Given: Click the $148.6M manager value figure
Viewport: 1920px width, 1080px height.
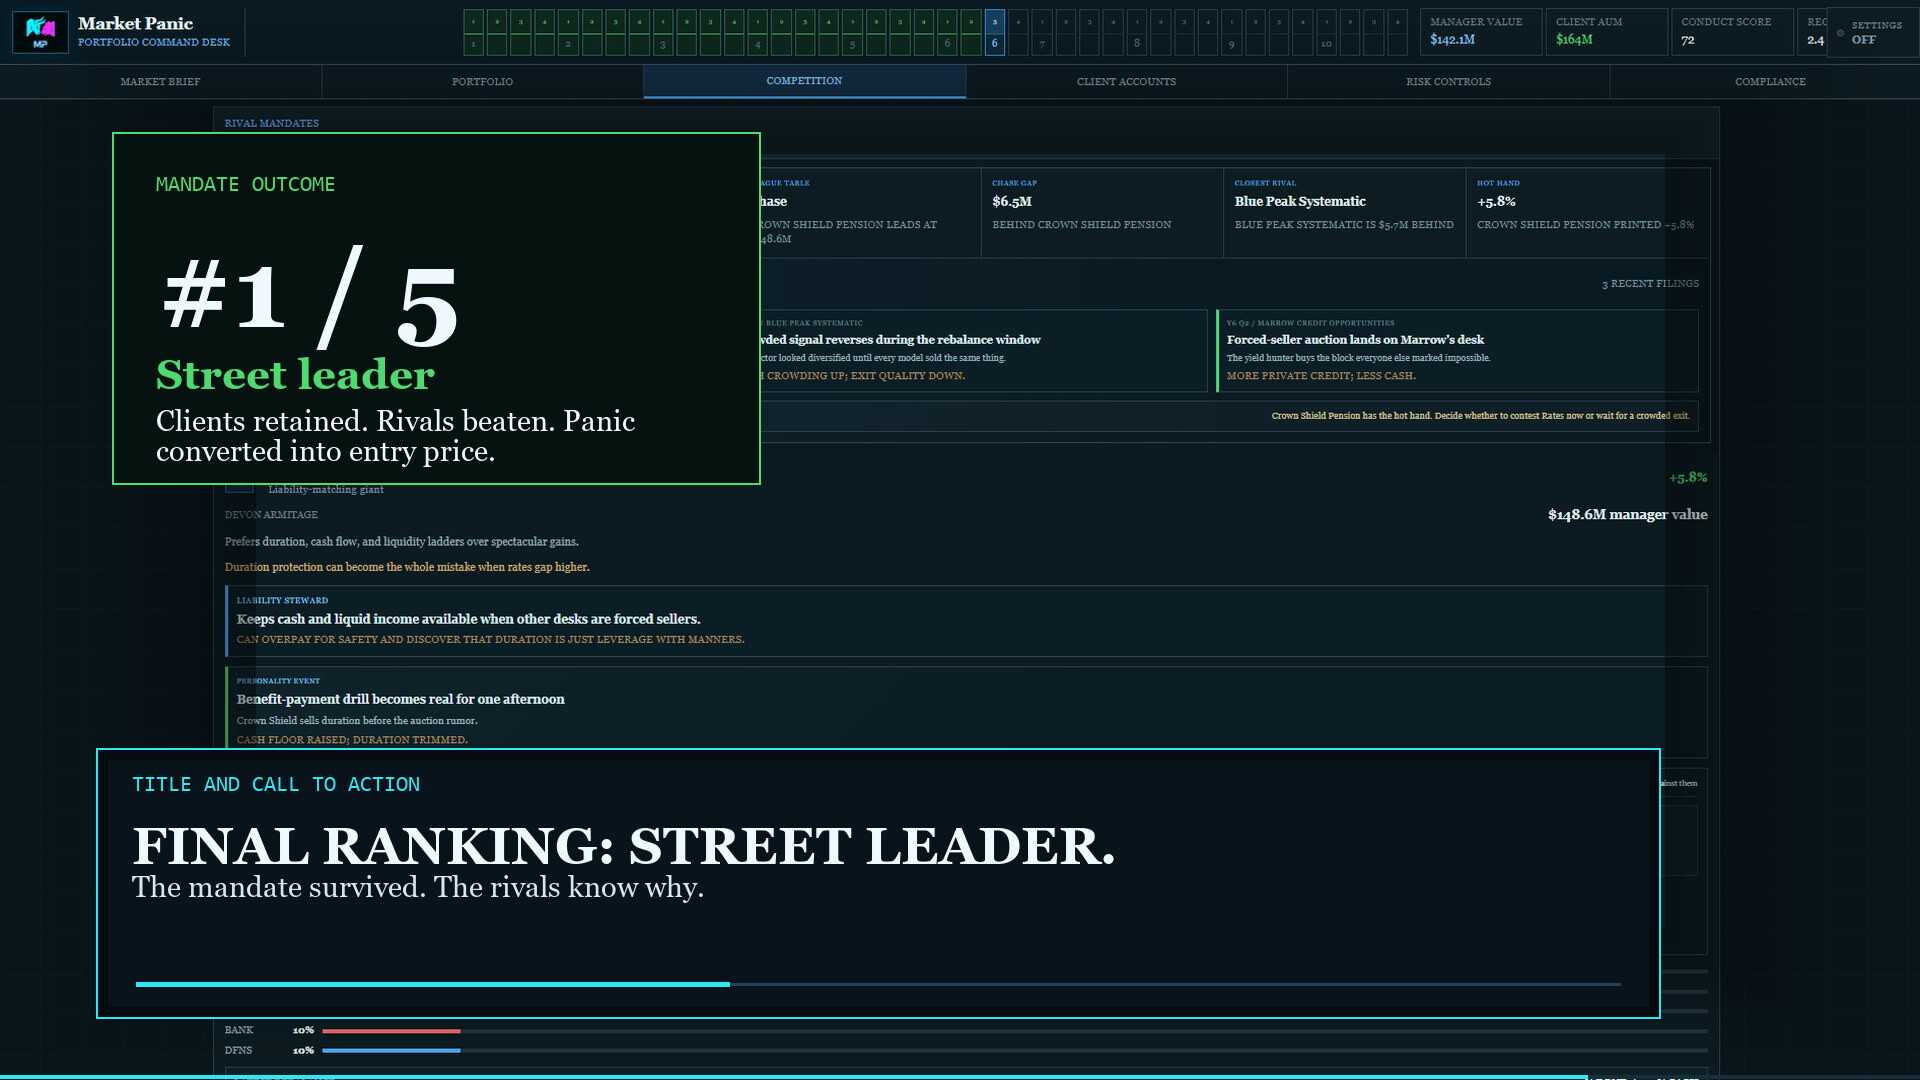Looking at the screenshot, I should pos(1627,514).
